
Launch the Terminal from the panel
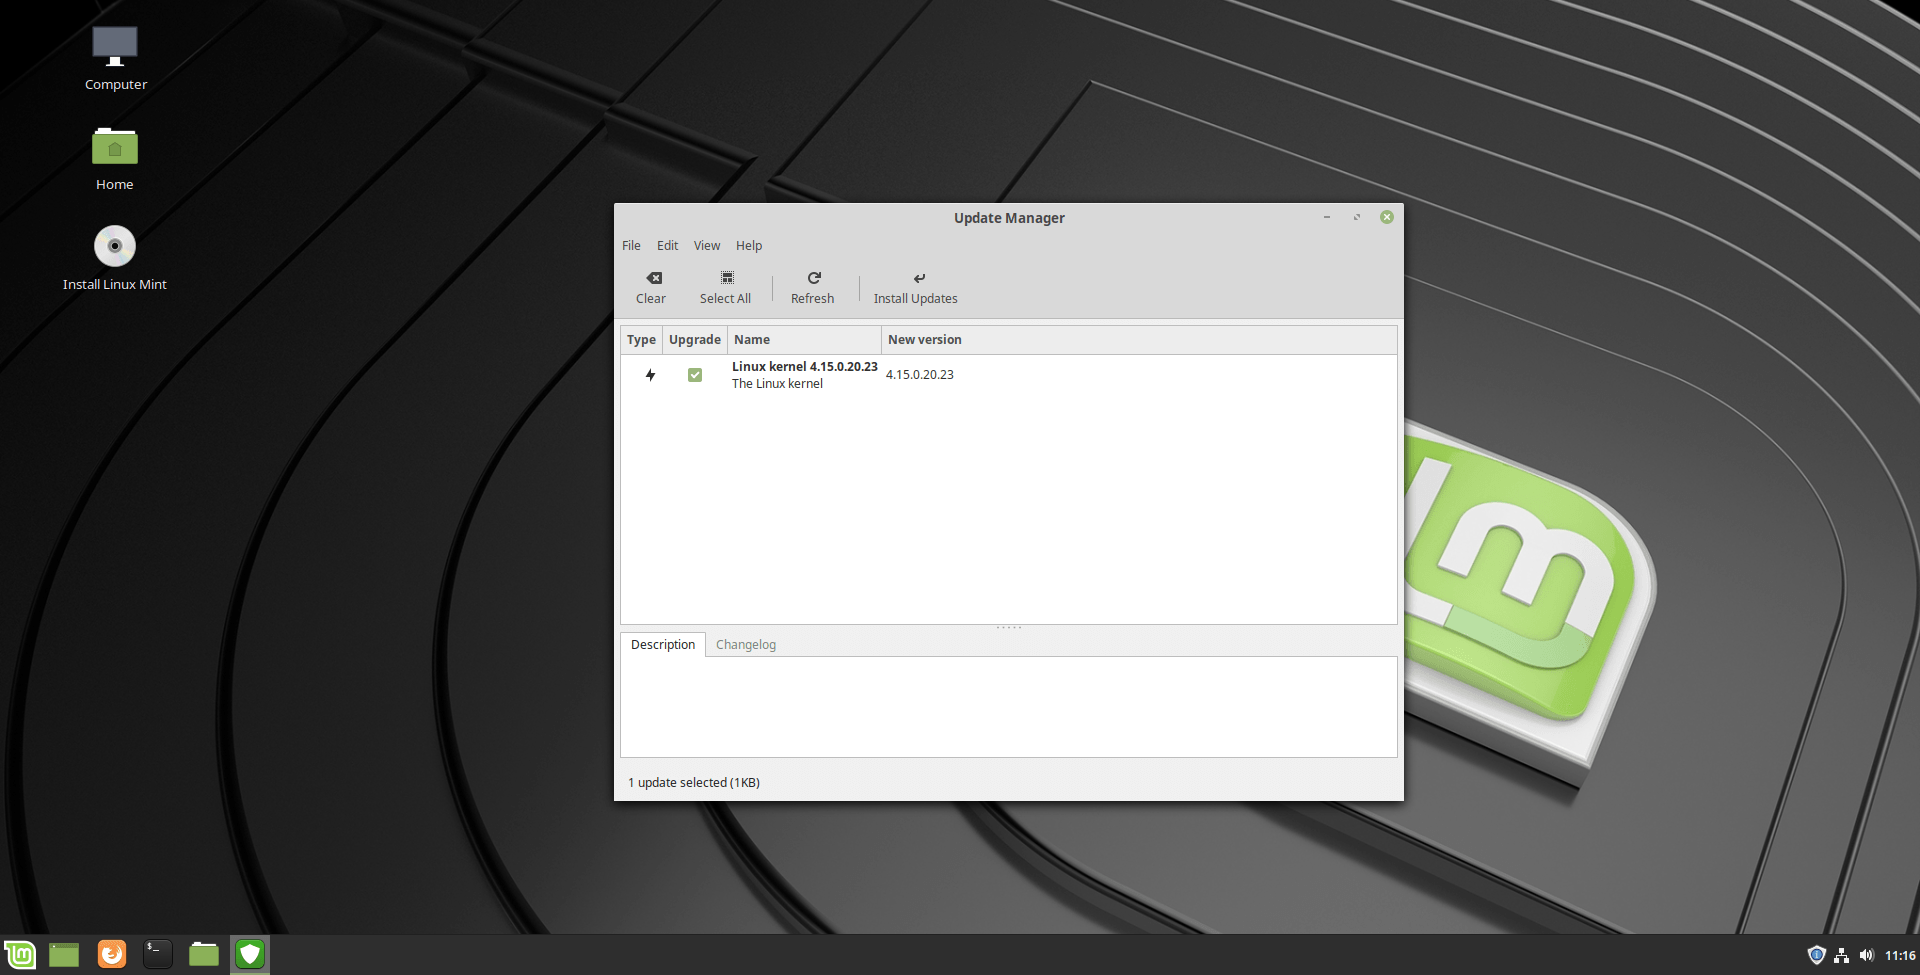pos(158,955)
